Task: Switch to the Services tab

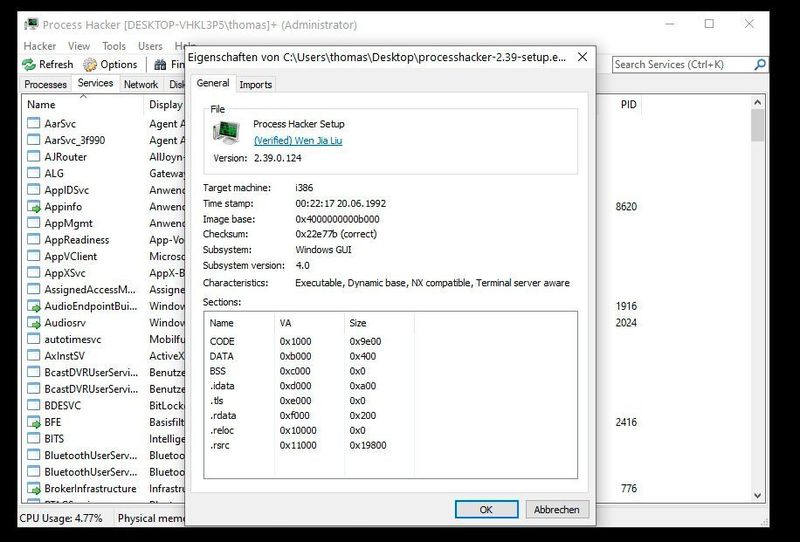Action: (95, 83)
